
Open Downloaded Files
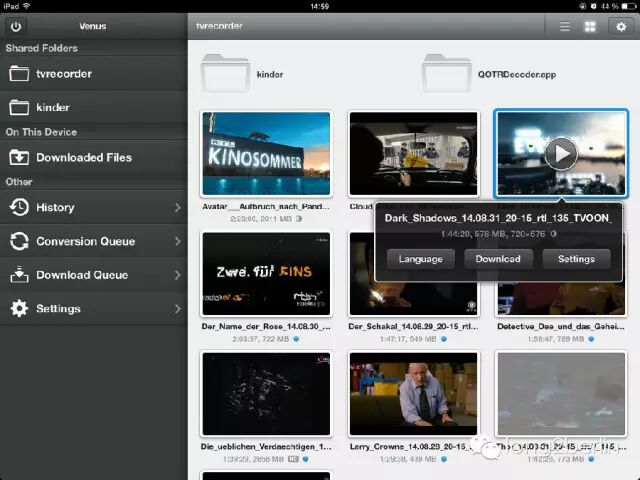pos(93,158)
